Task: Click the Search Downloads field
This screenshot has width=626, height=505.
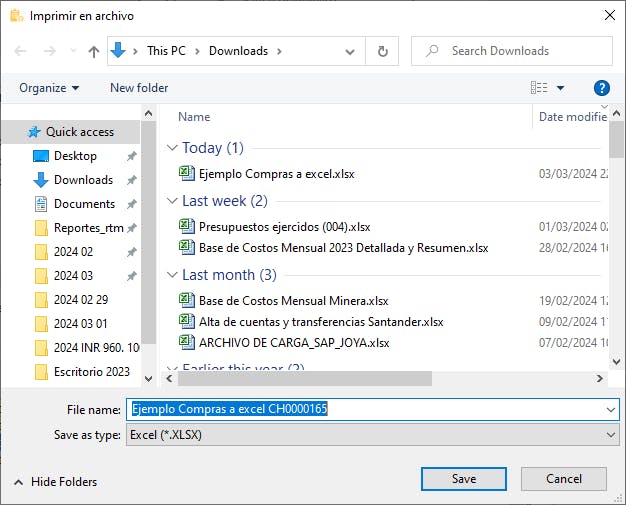Action: point(512,51)
